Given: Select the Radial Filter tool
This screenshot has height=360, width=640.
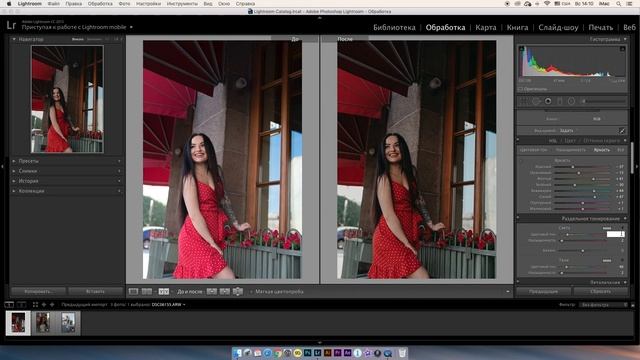Looking at the screenshot, I should click(571, 101).
